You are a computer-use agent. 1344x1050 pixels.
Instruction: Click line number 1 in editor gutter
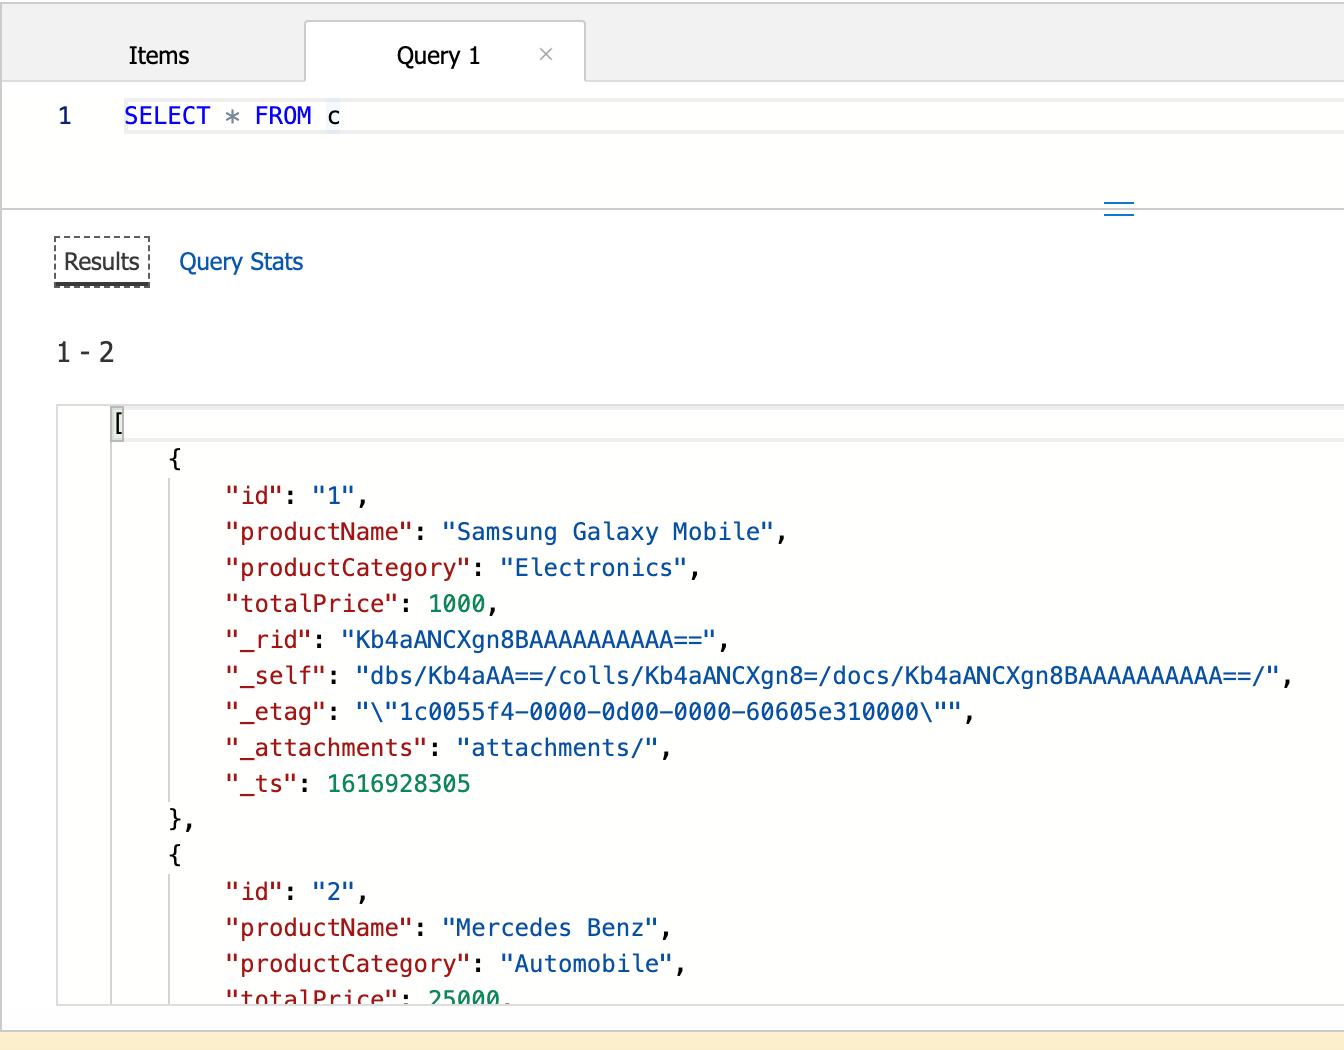[x=65, y=116]
